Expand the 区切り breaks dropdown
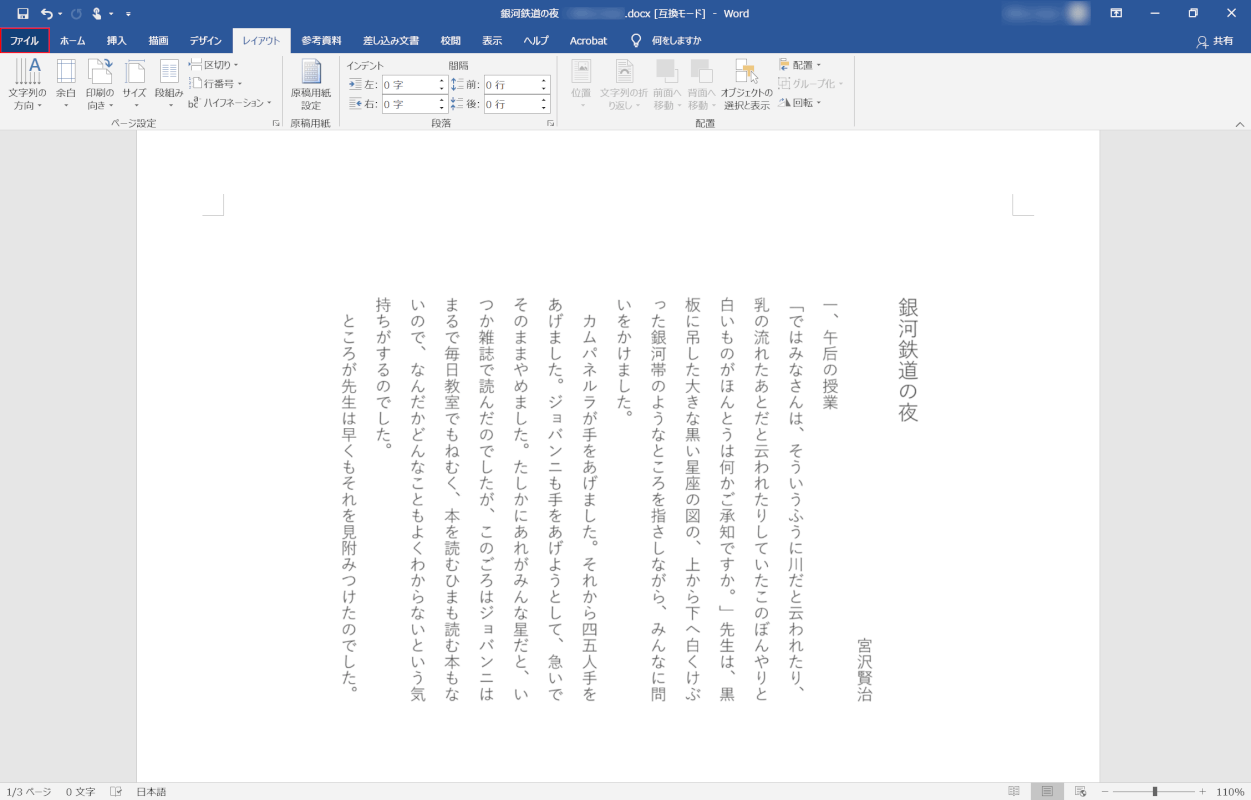 point(214,65)
